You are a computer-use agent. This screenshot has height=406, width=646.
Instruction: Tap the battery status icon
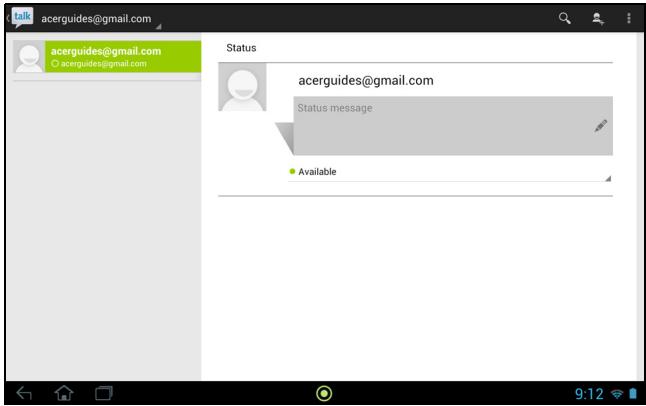click(633, 394)
